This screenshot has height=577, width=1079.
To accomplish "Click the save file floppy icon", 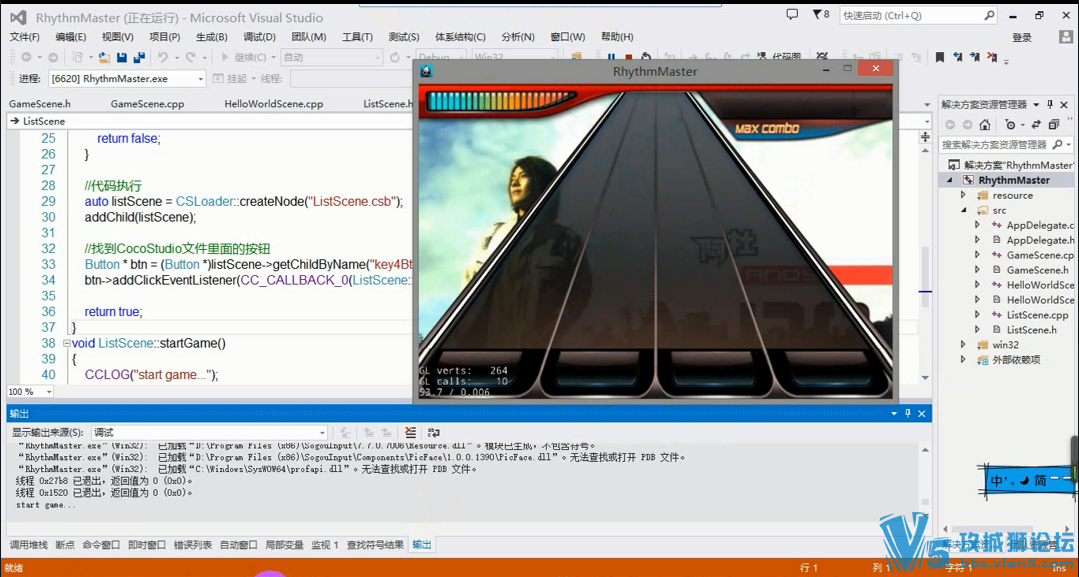I will 122,58.
